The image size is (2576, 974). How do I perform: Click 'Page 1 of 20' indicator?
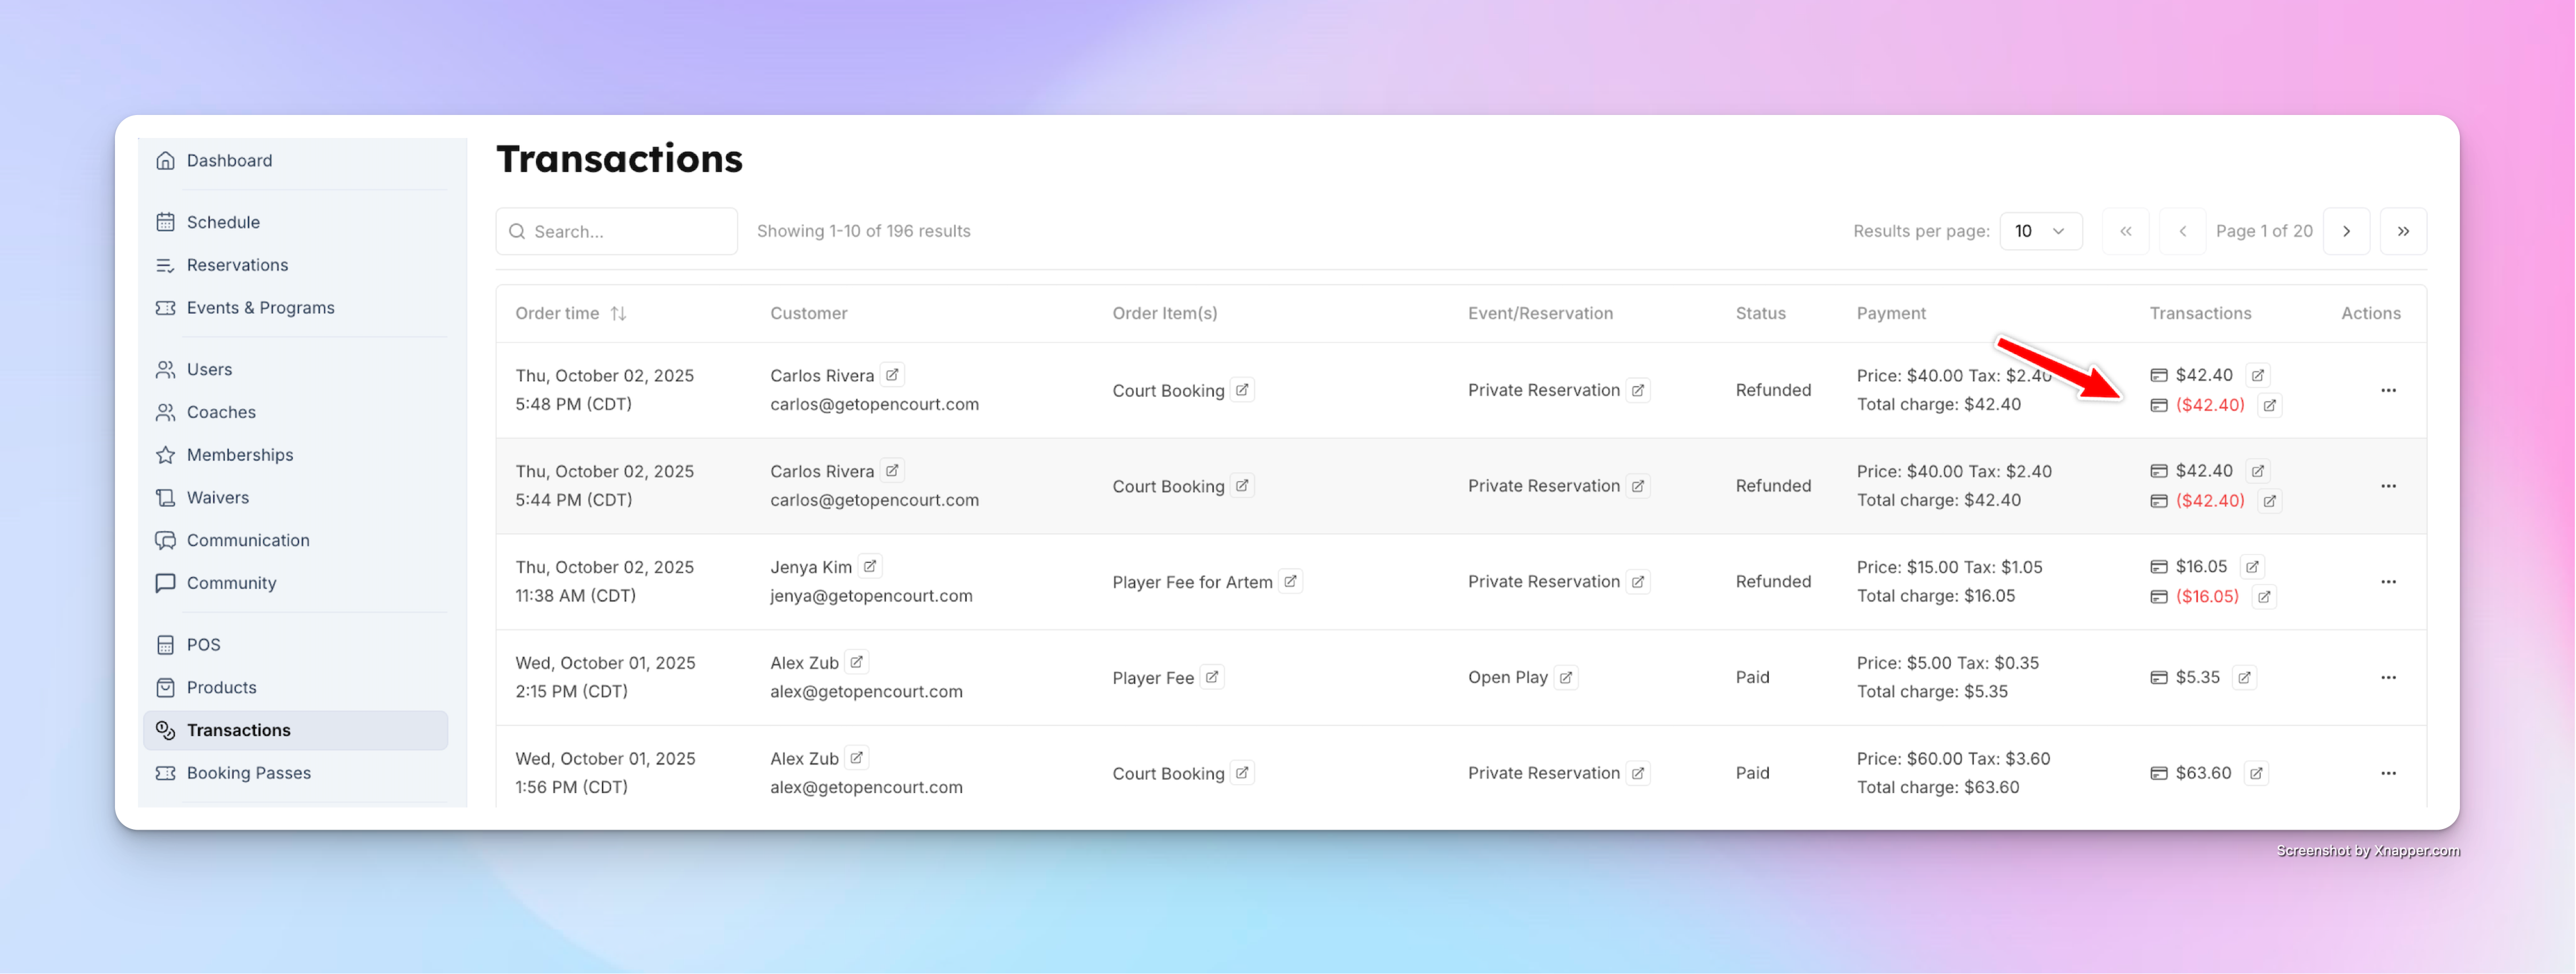2264,231
